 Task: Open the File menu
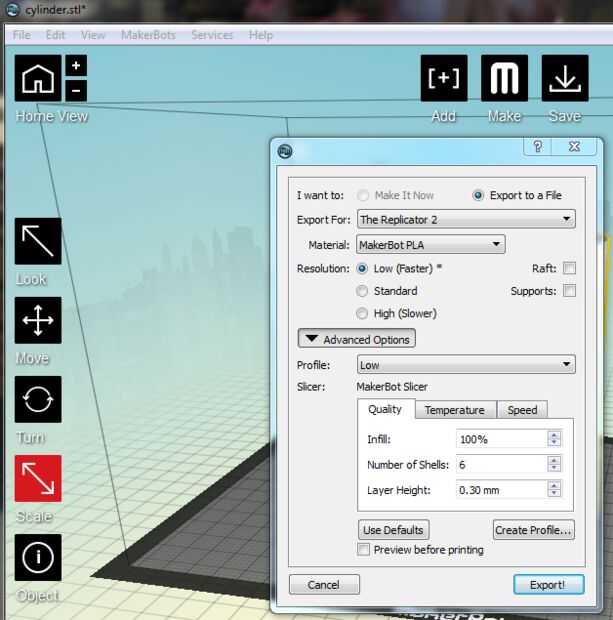coord(22,35)
